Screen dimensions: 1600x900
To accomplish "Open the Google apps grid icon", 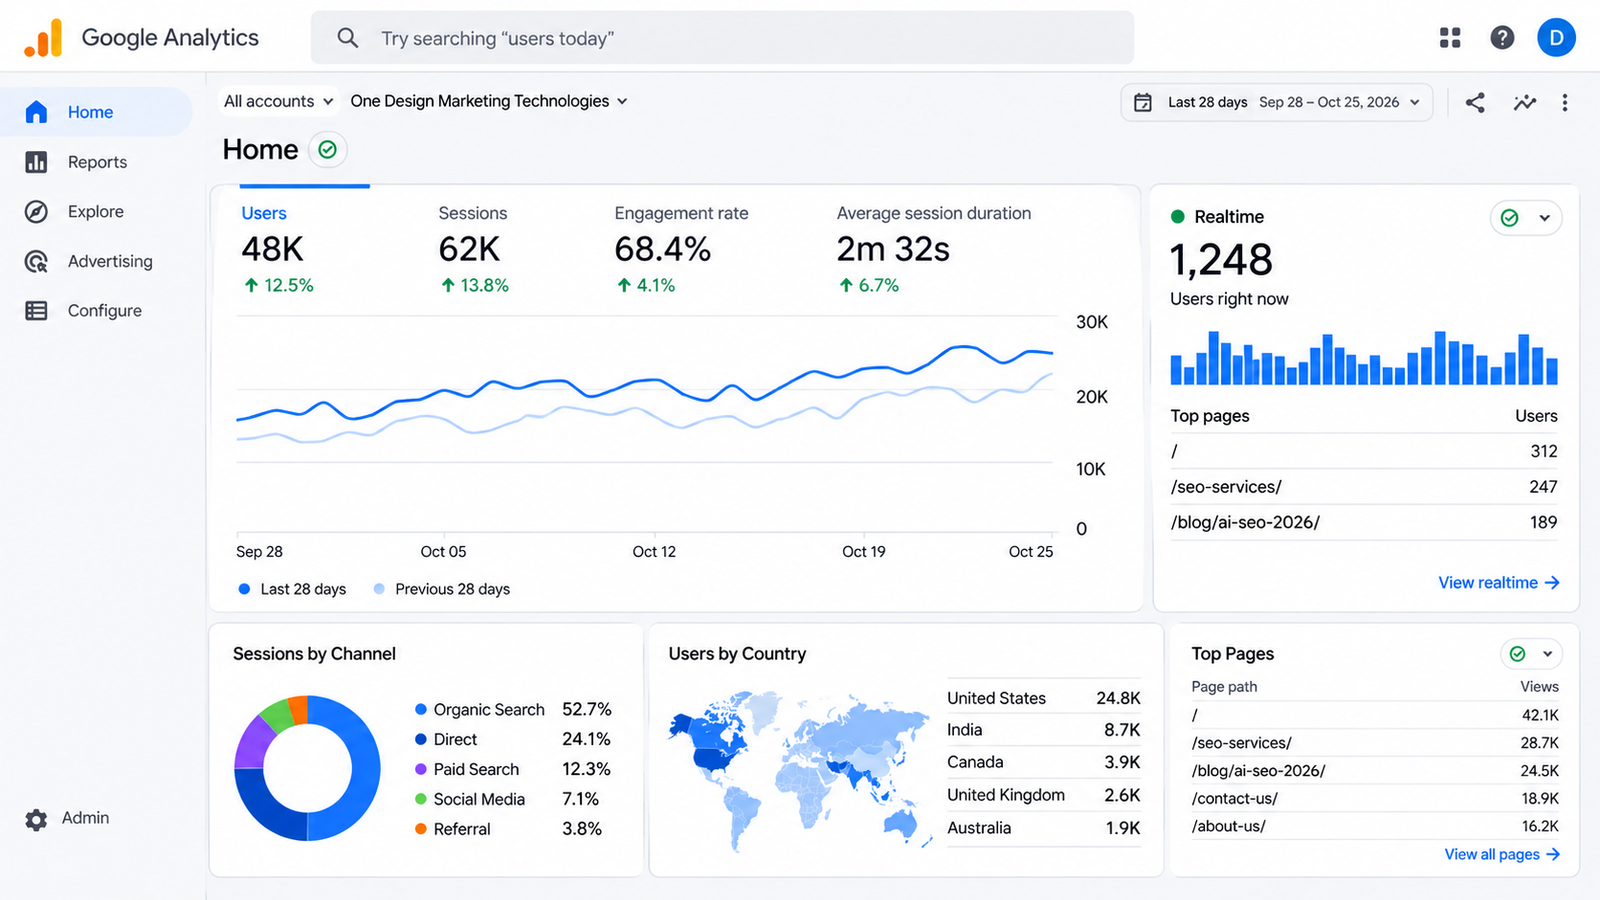I will click(x=1450, y=38).
